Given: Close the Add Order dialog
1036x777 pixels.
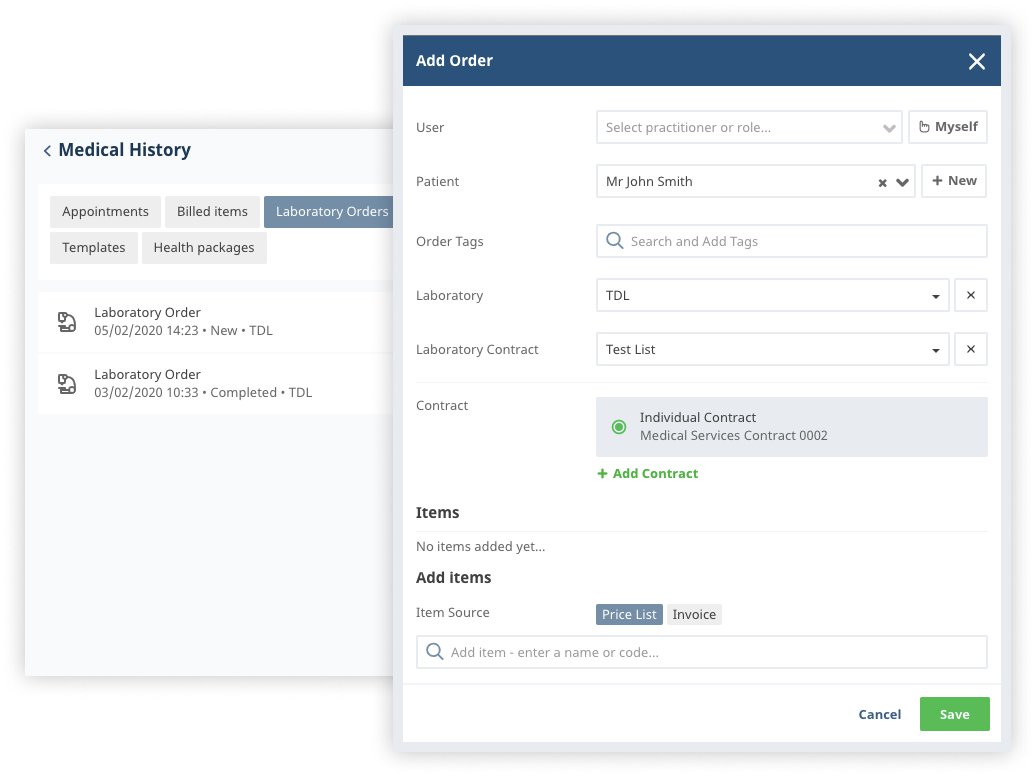Looking at the screenshot, I should coord(976,62).
